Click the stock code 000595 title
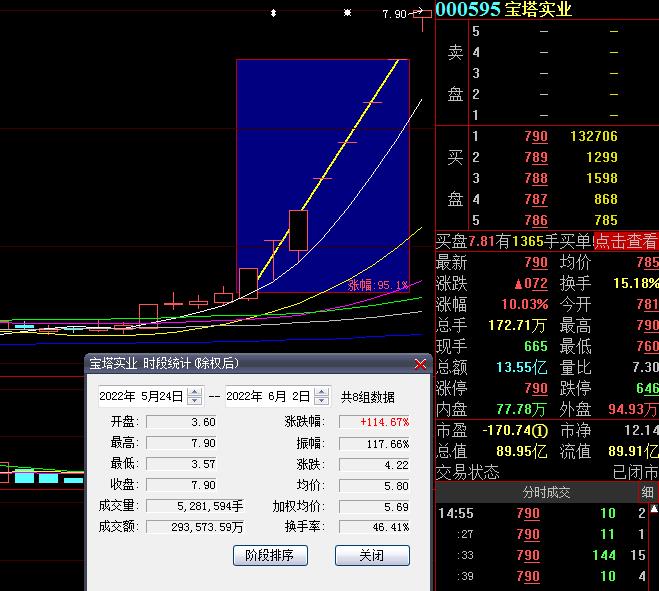This screenshot has height=591, width=659. coord(467,9)
